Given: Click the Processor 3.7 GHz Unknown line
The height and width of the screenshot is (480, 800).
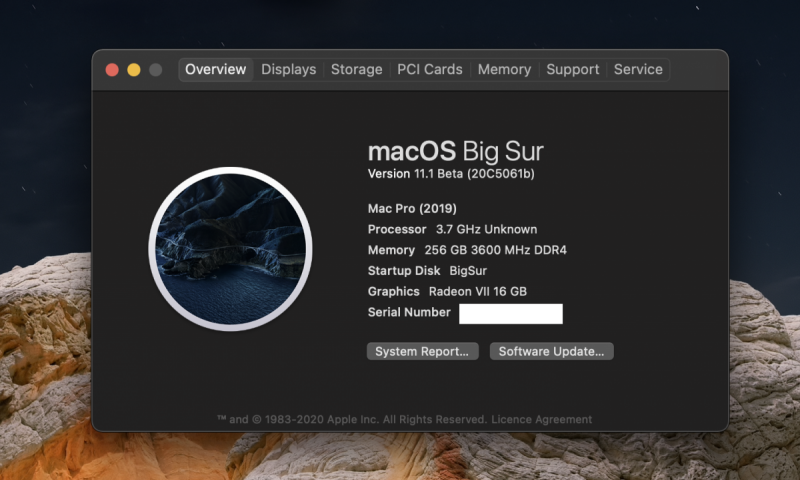Looking at the screenshot, I should click(452, 229).
